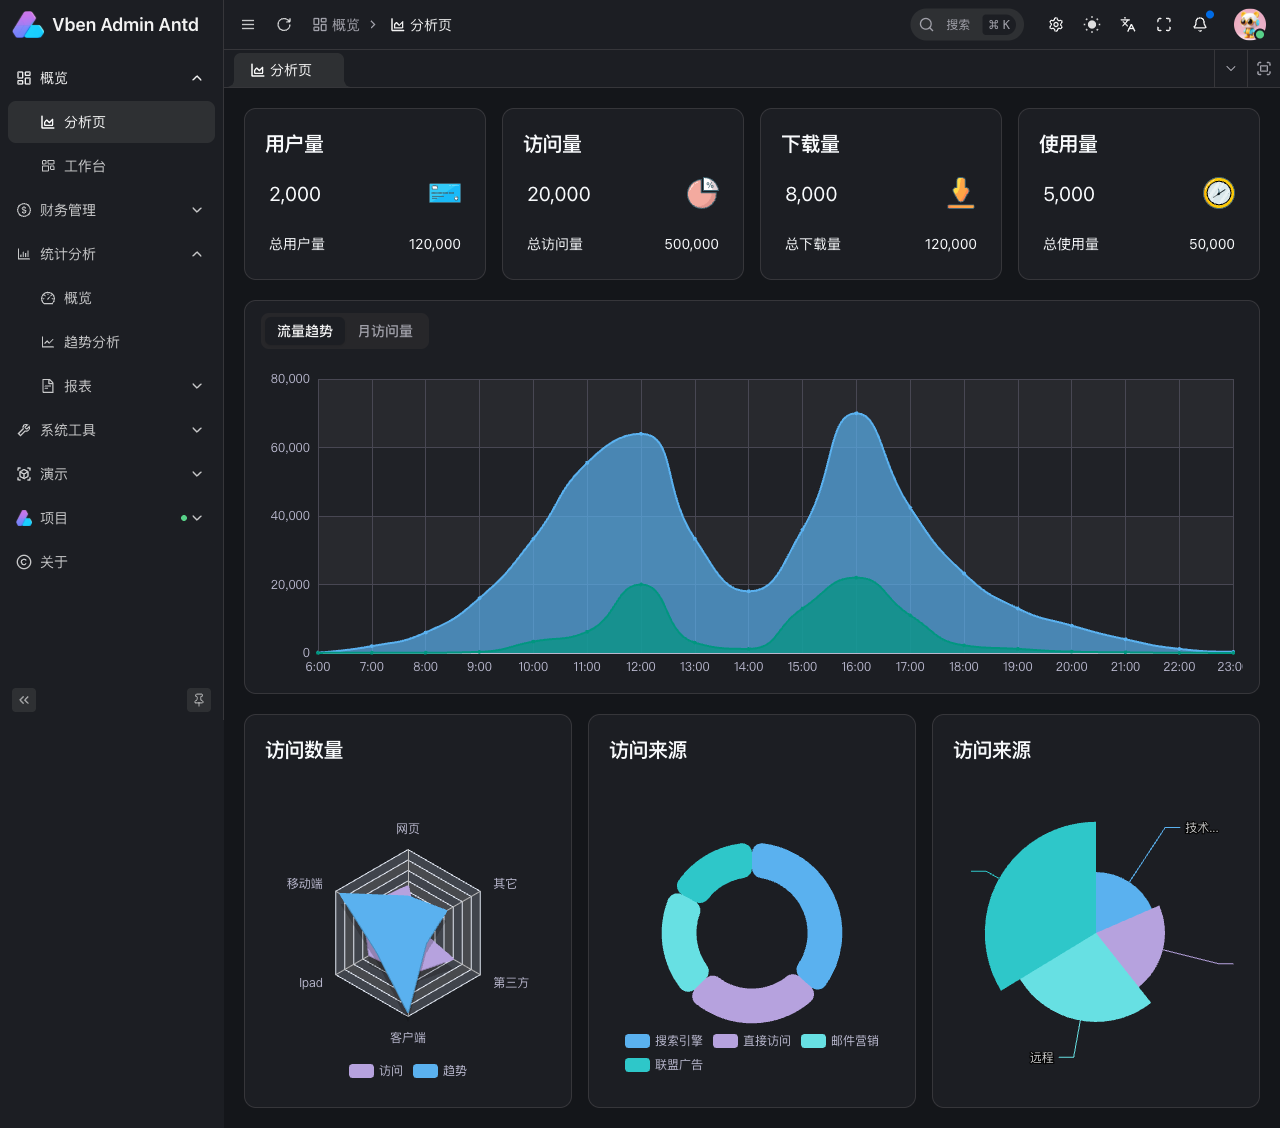1280x1128 pixels.
Task: Expand the 财务管理 menu
Action: click(110, 210)
